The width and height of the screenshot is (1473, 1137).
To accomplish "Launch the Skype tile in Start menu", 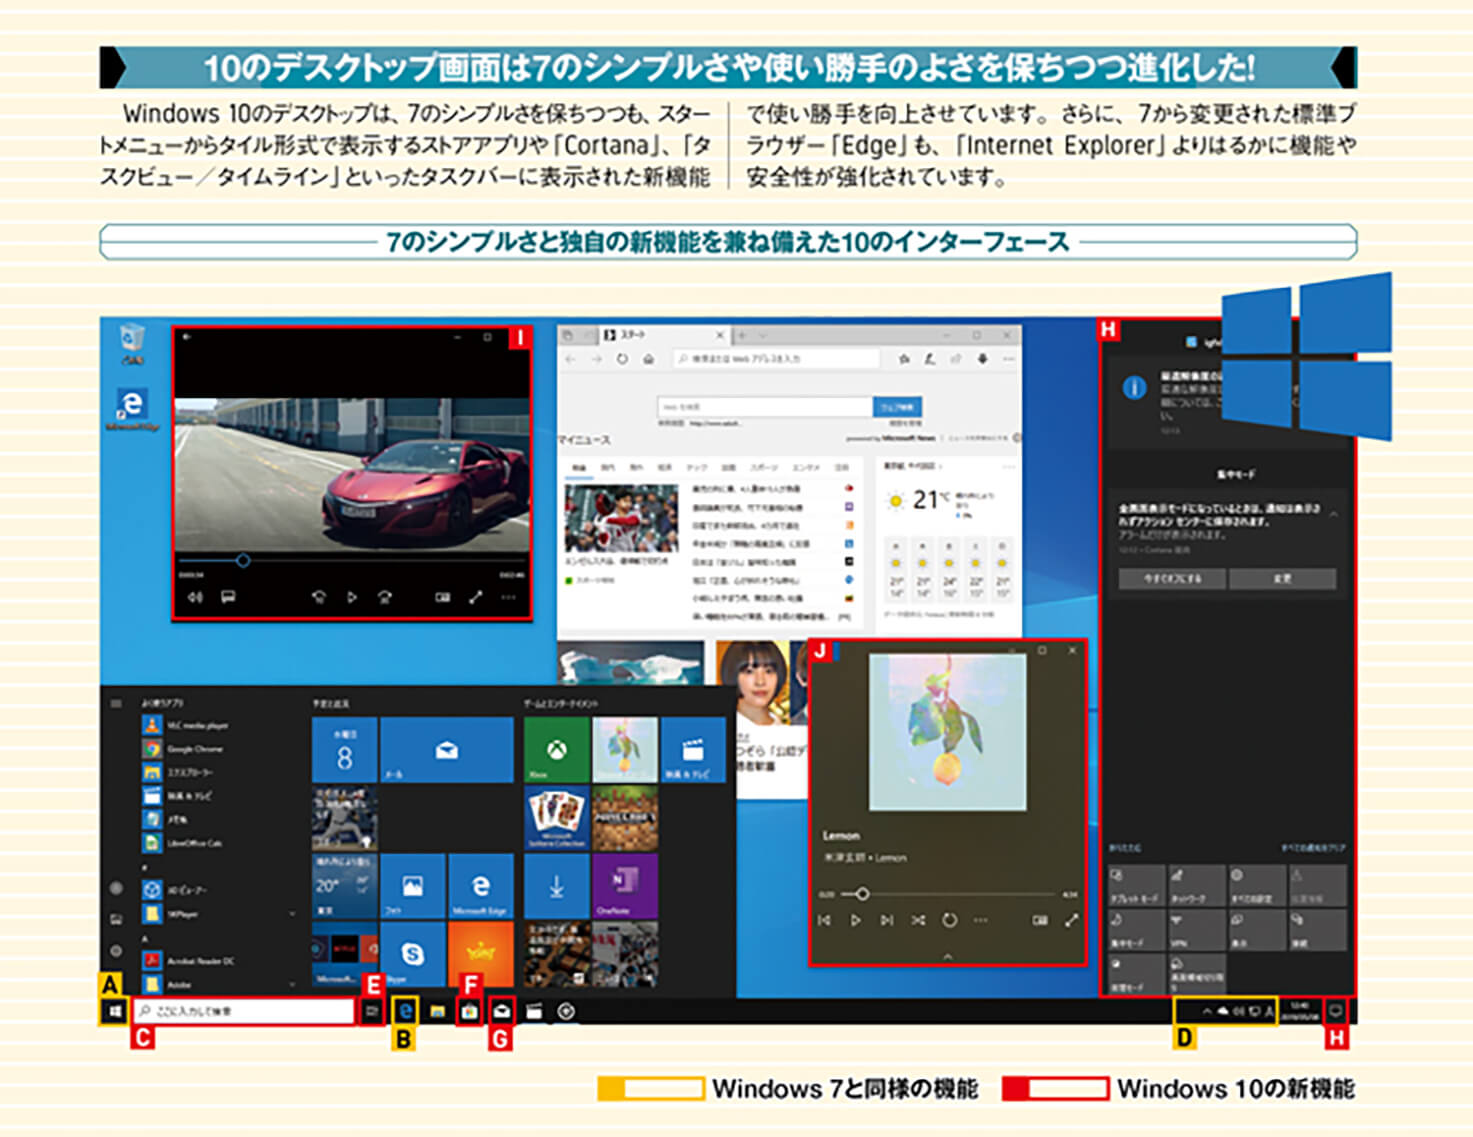I will coord(411,954).
